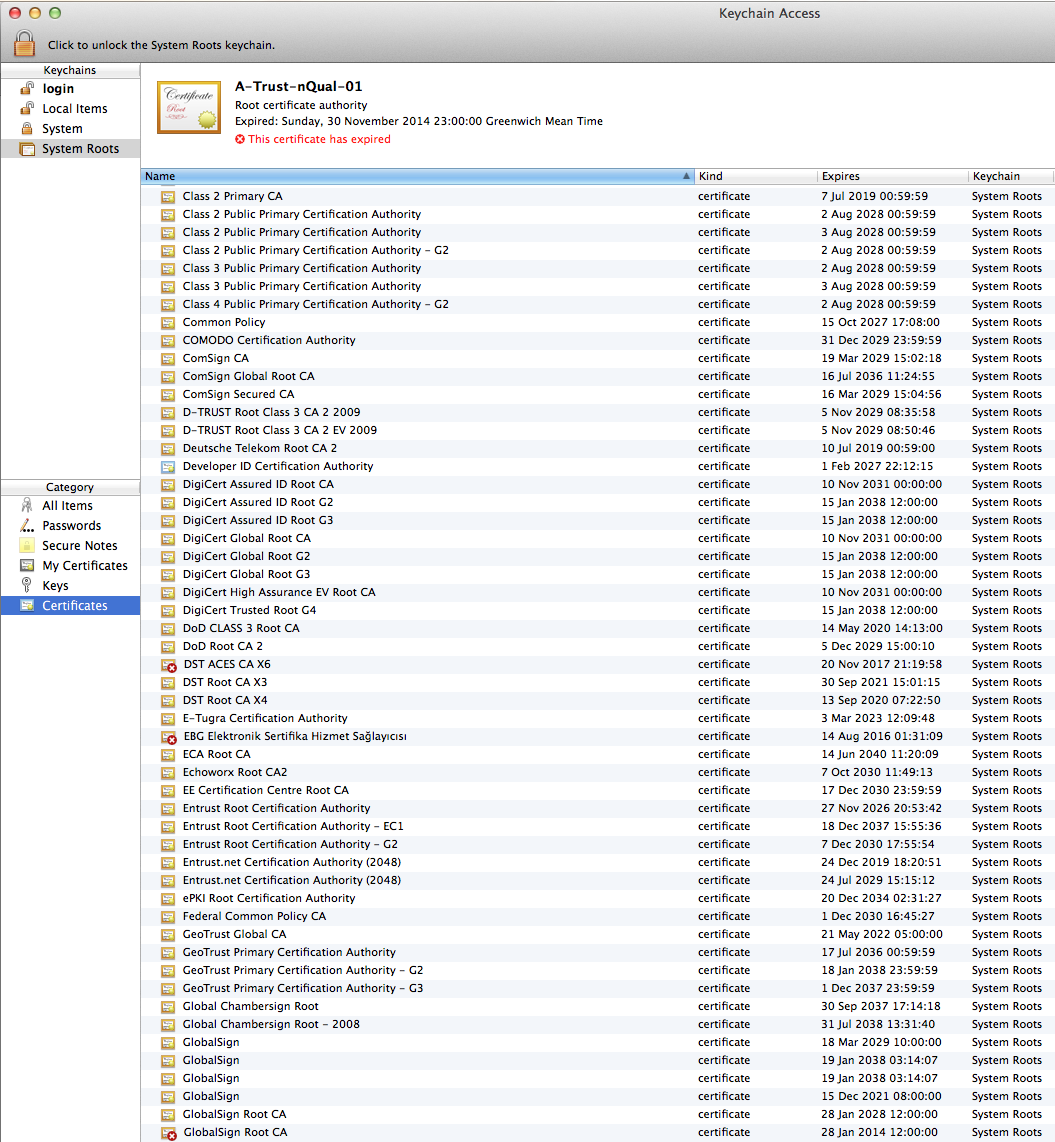1055x1142 pixels.
Task: Select EE Certification Centre Root CA
Action: (597, 790)
